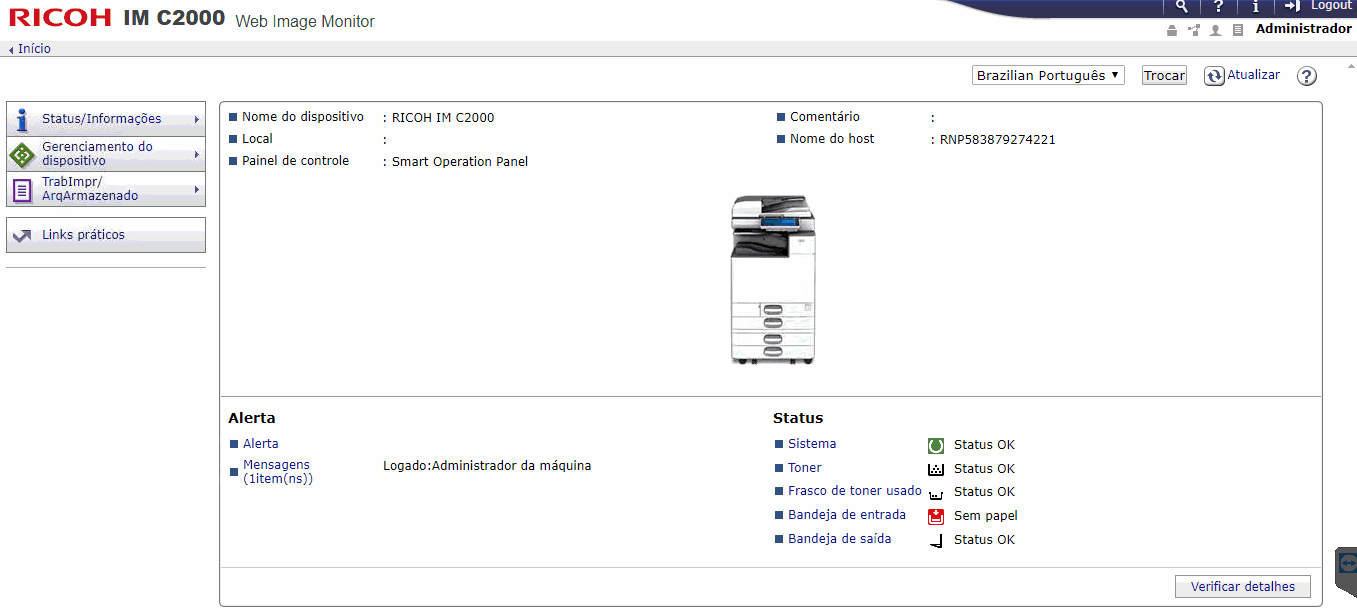
Task: Expand the TrabImpr/ArqArmazenado menu
Action: pyautogui.click(x=106, y=189)
